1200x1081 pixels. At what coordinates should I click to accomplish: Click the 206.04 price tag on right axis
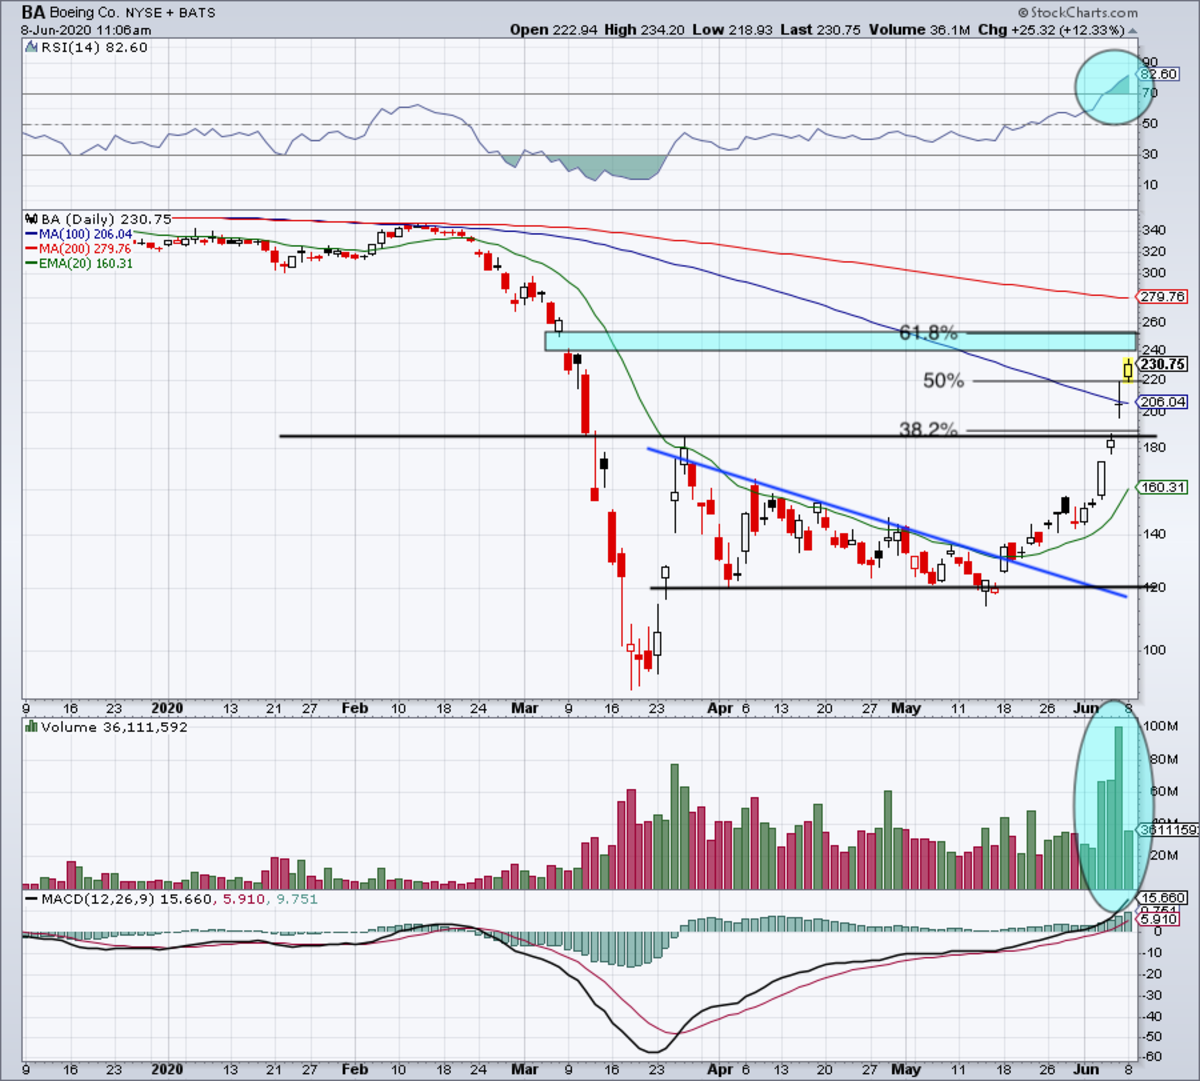(1163, 402)
